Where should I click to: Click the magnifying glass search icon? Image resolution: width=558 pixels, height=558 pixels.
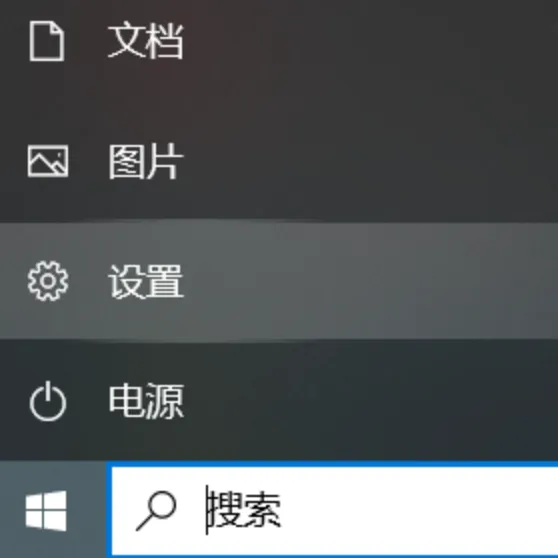(156, 511)
